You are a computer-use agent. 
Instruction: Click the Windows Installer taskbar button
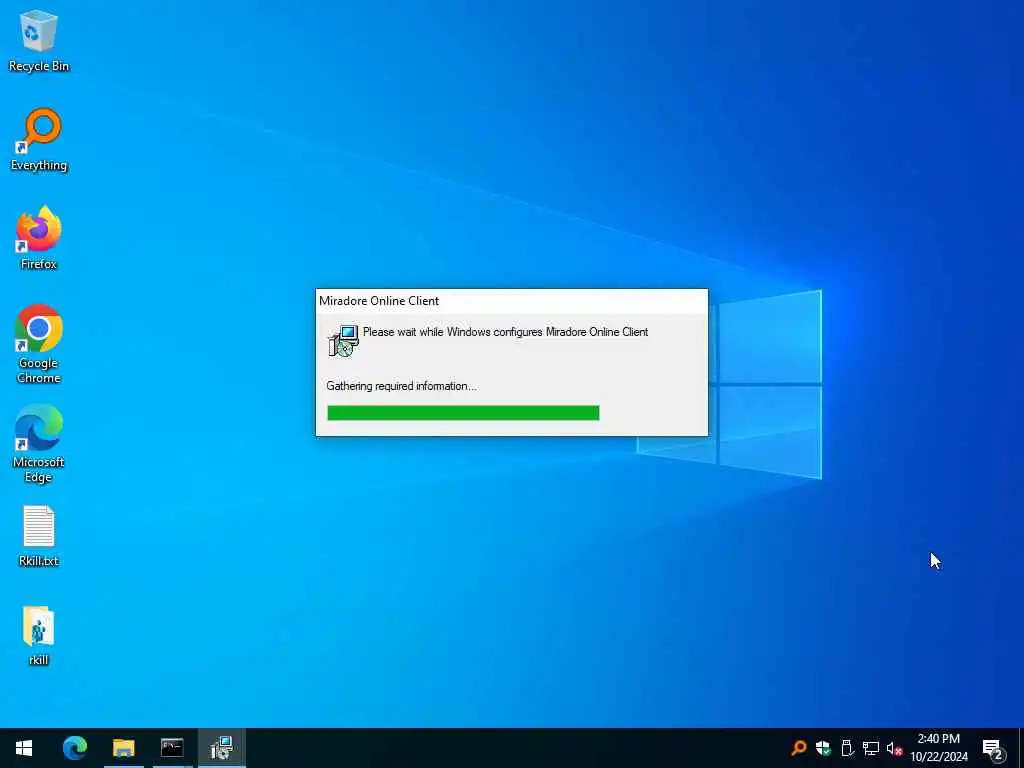point(221,748)
